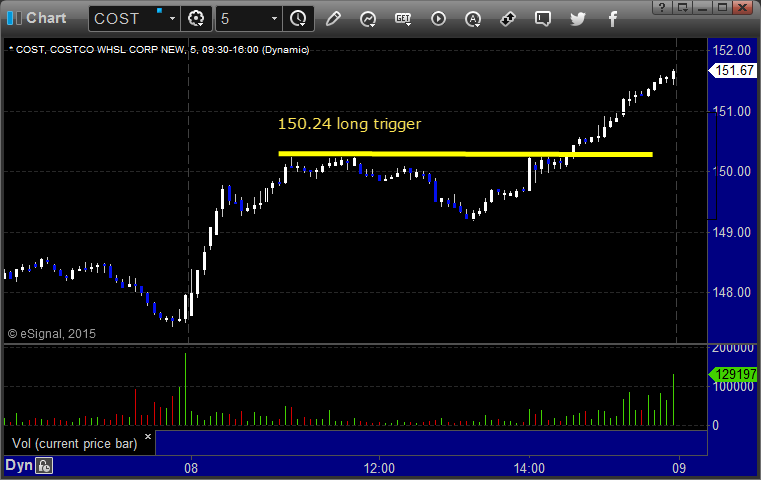
Task: Click the 149.00 price axis label
Action: click(x=732, y=232)
